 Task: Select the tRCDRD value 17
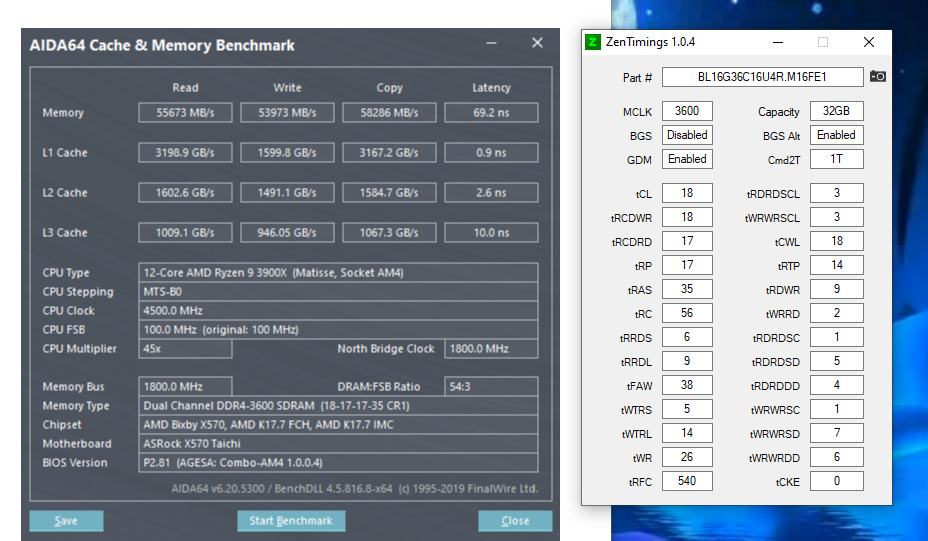[x=687, y=241]
